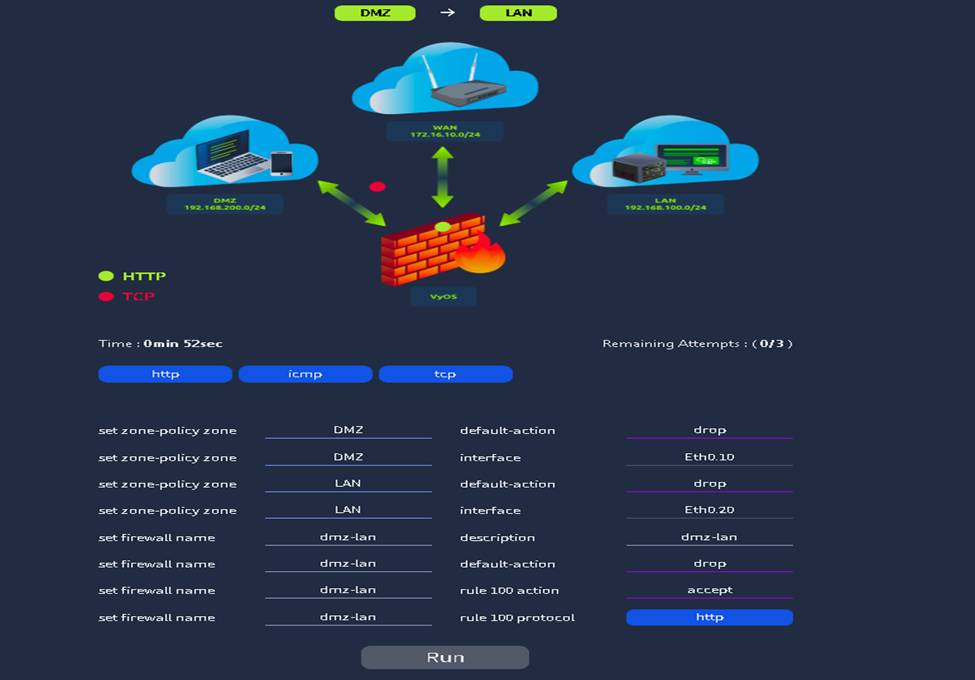
Task: Click the green HTTP legend dot
Action: [x=106, y=275]
